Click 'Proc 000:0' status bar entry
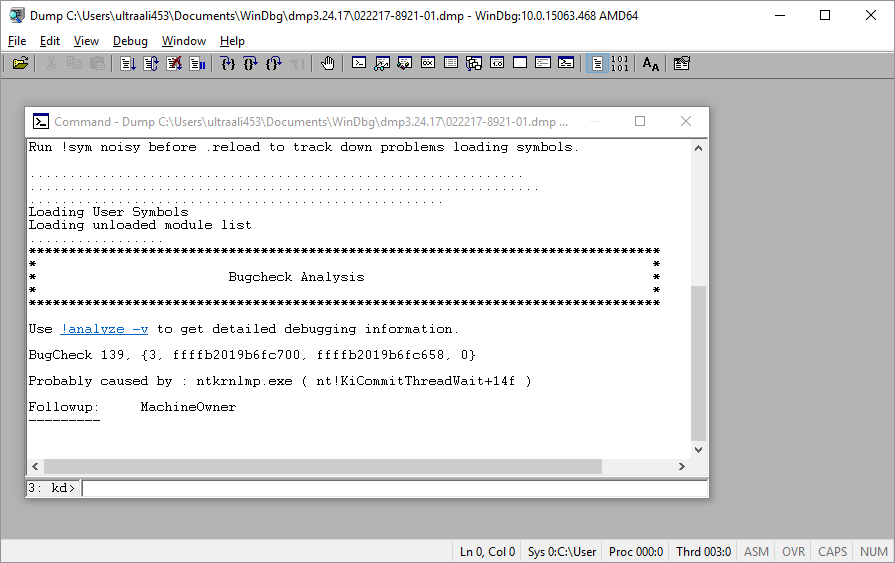The height and width of the screenshot is (563, 895). click(x=636, y=552)
